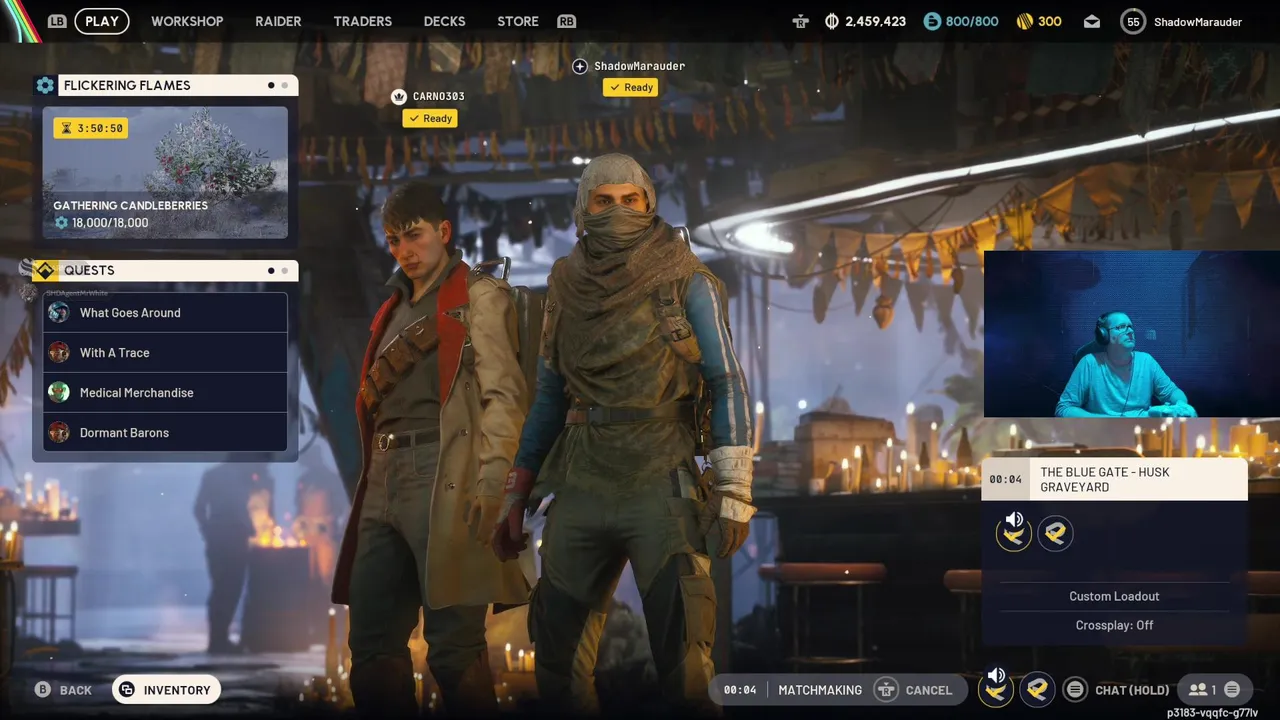This screenshot has width=1280, height=720.
Task: Click the blue token icon beside 800/800
Action: click(x=932, y=21)
